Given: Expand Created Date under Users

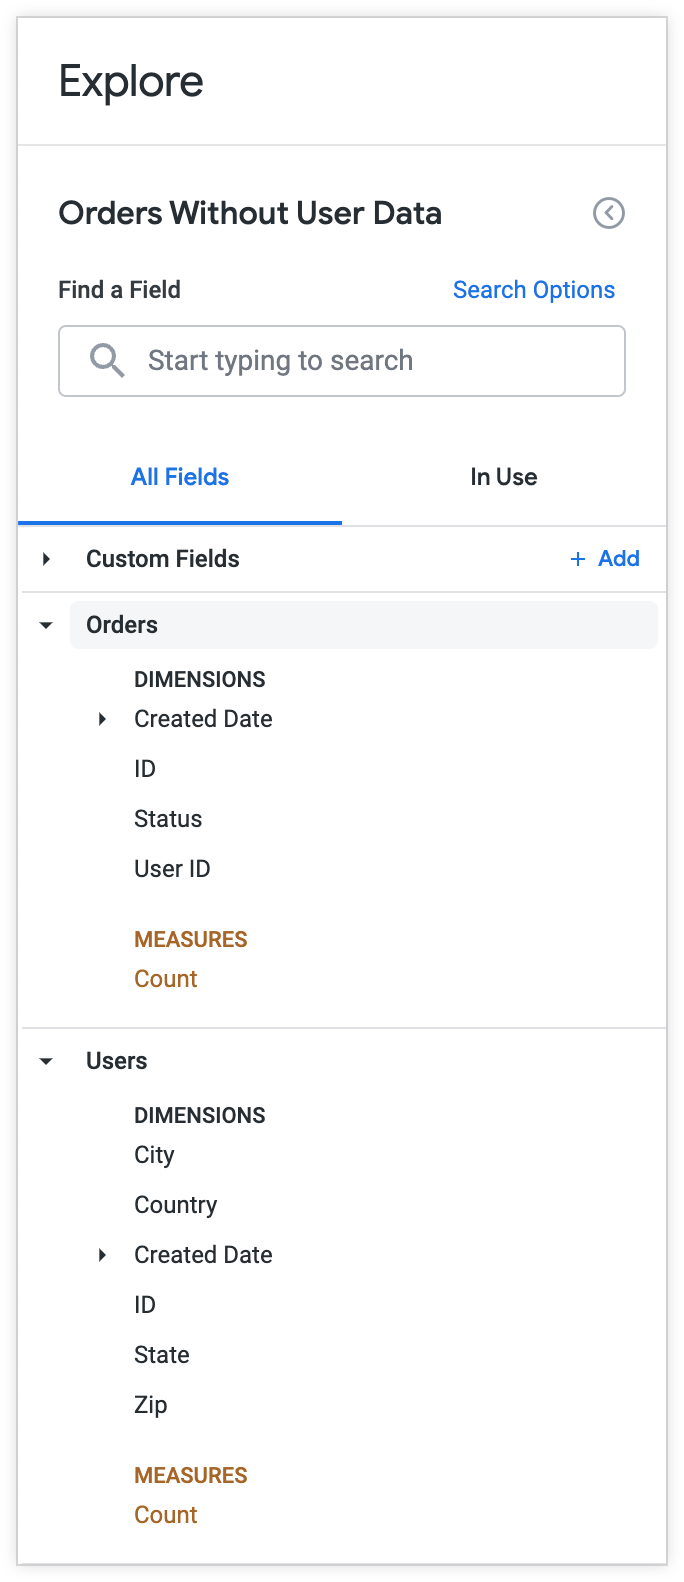Looking at the screenshot, I should [x=101, y=1254].
